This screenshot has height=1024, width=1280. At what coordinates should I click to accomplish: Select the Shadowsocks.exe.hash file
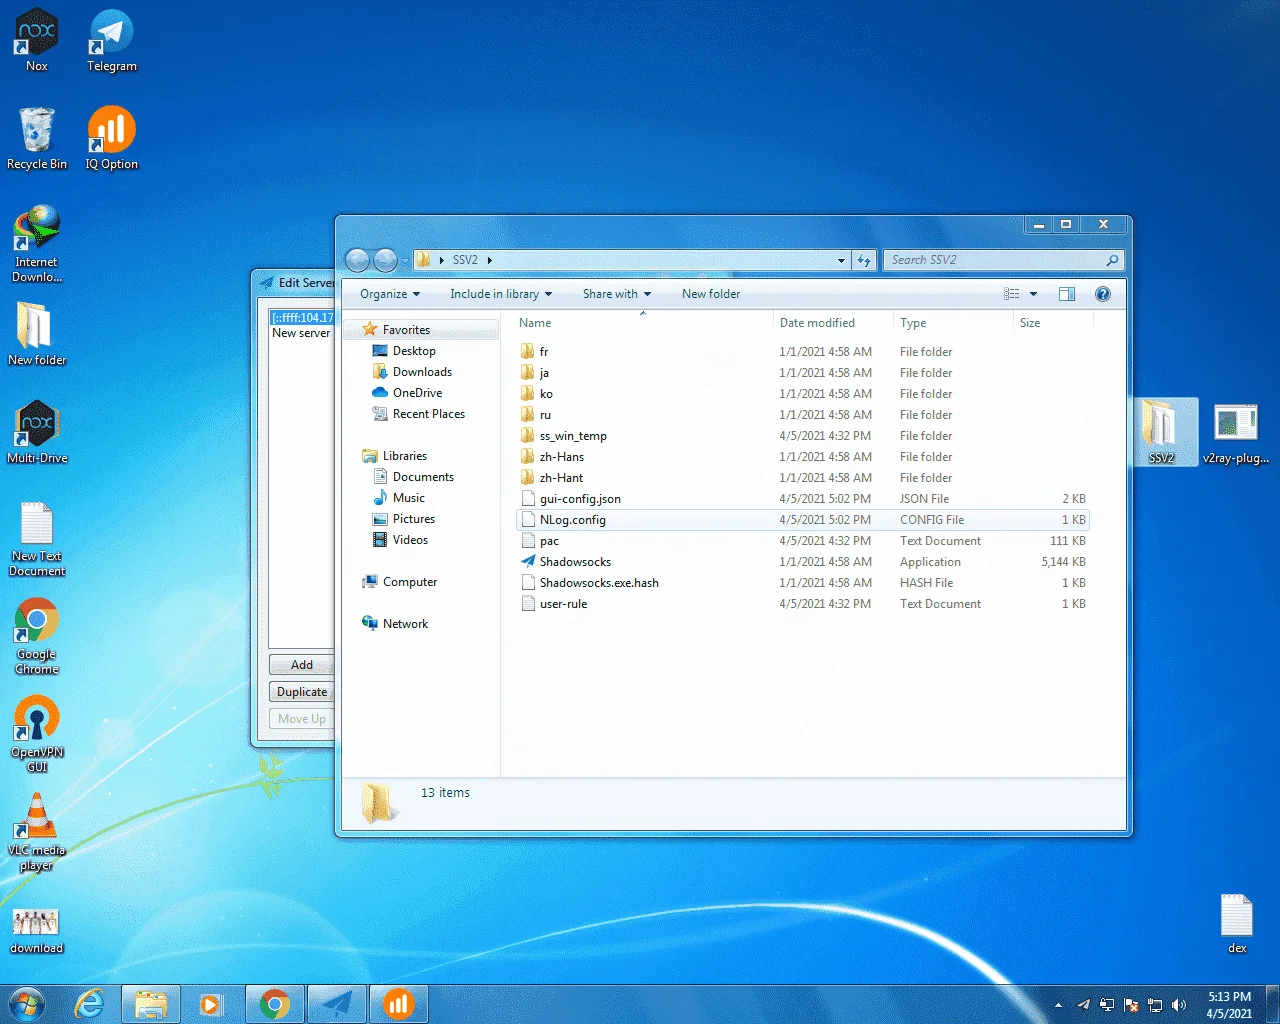(x=802, y=583)
